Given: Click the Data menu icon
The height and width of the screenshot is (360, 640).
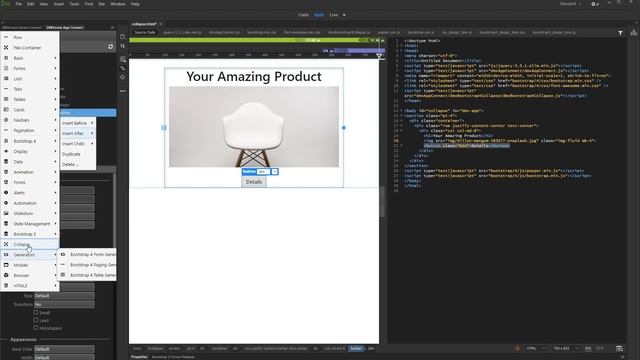Looking at the screenshot, I should point(6,162).
